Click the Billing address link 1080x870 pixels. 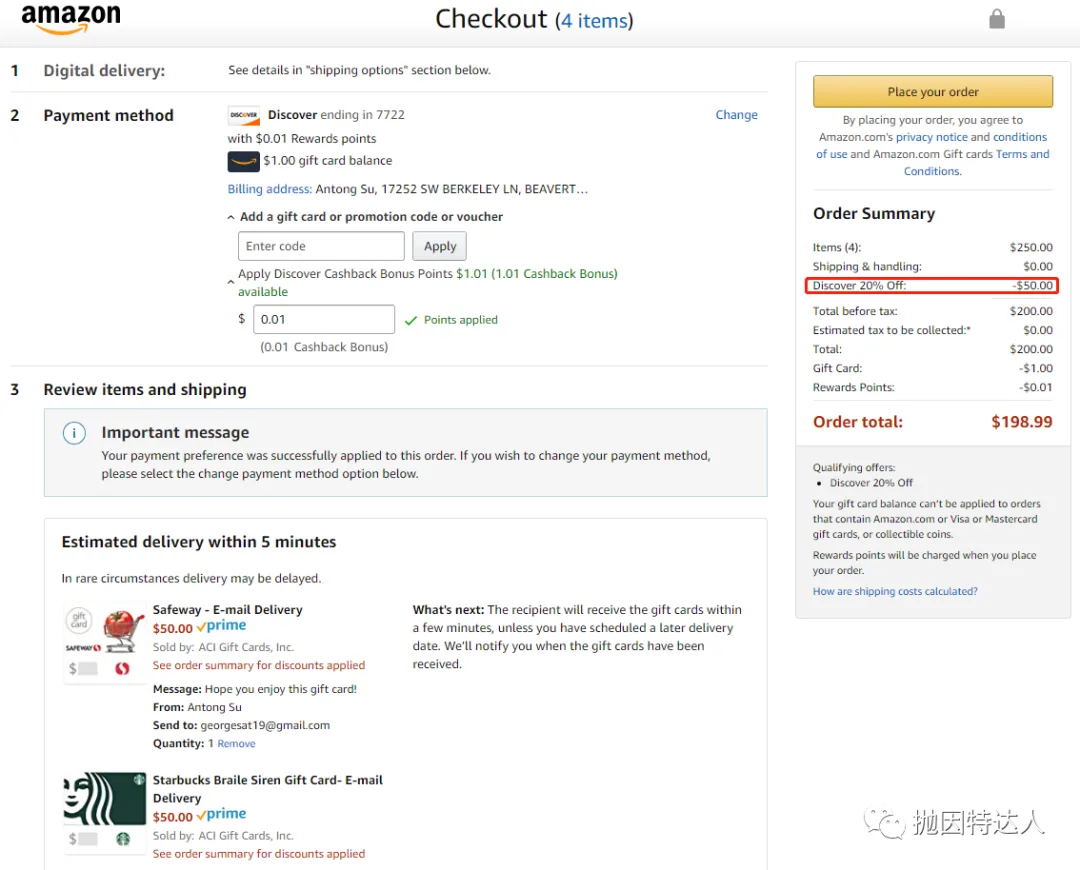coord(269,189)
